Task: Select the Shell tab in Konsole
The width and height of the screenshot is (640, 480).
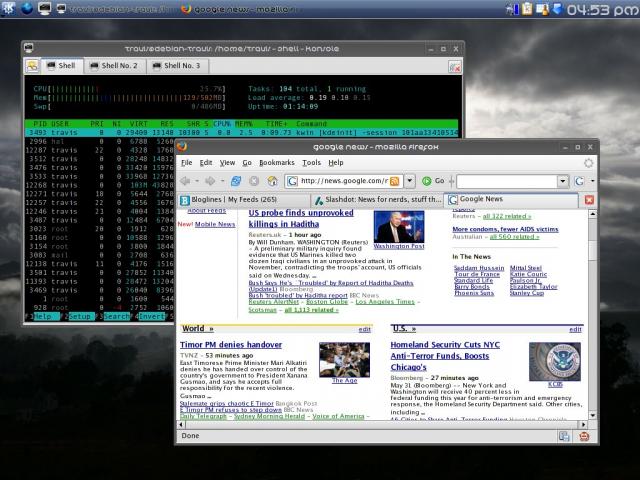Action: 61,66
